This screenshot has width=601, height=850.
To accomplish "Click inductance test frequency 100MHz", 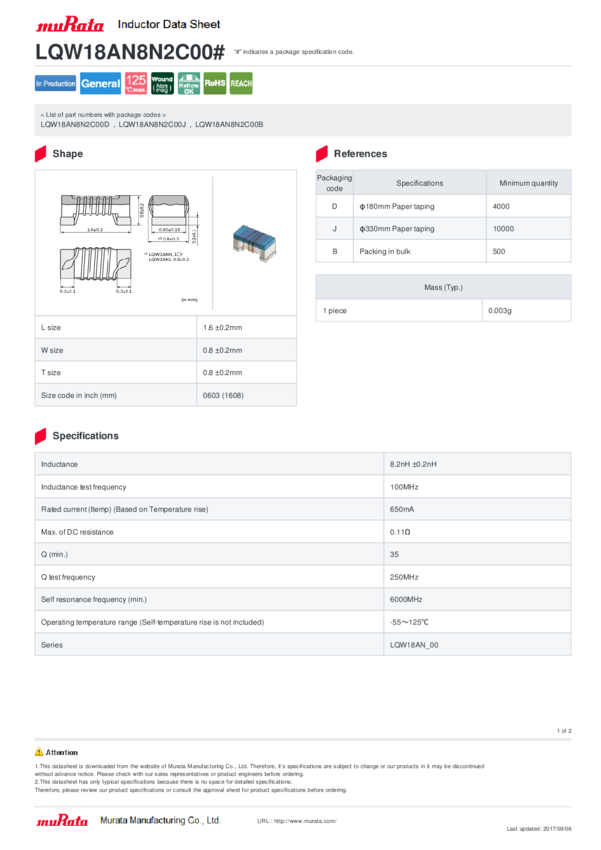I will [404, 487].
